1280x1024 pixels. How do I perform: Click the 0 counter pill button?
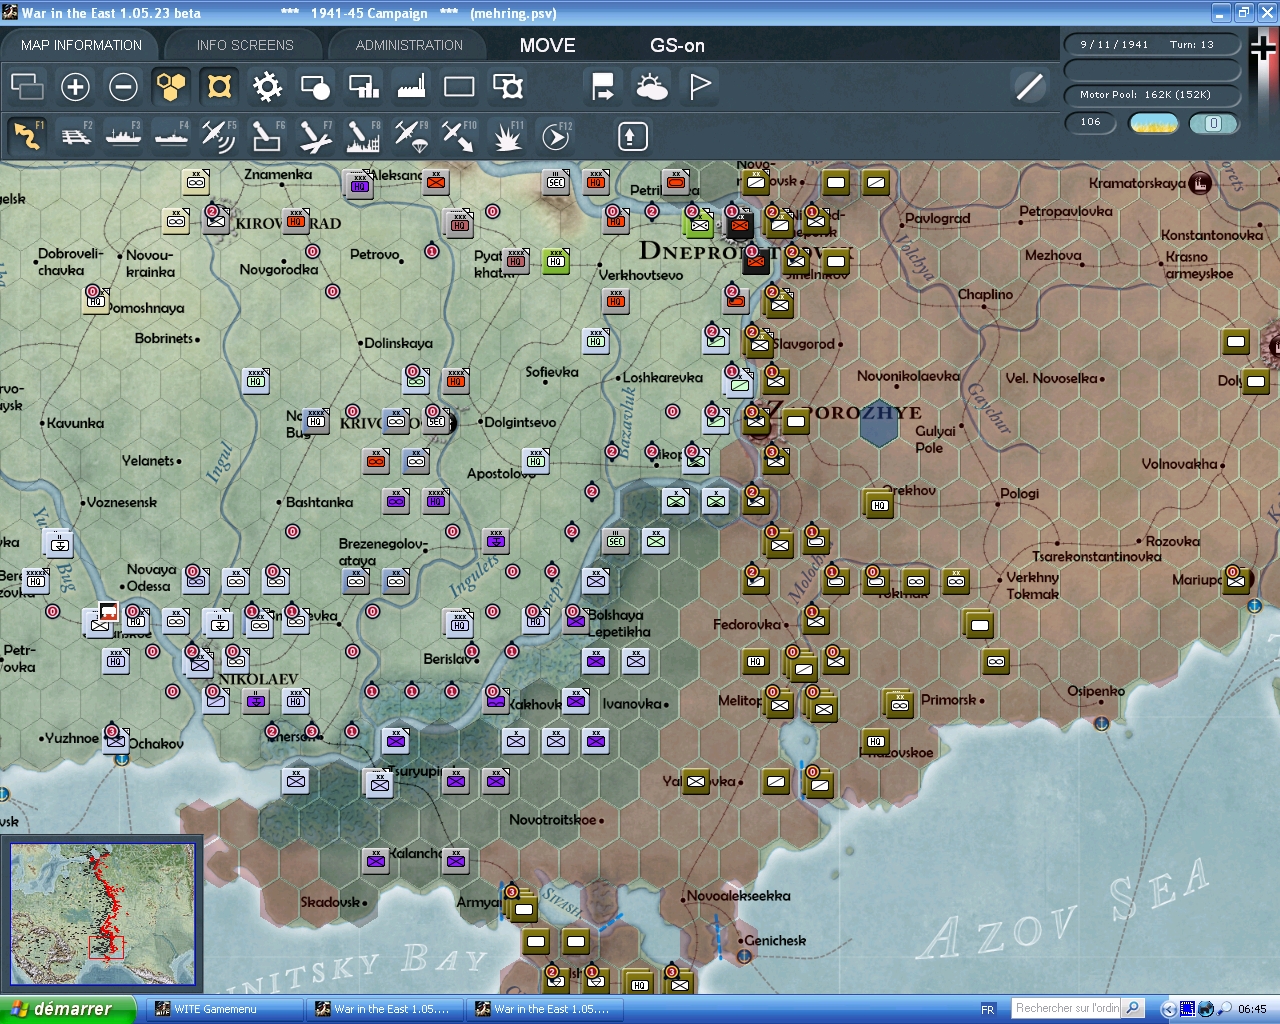(x=1214, y=123)
